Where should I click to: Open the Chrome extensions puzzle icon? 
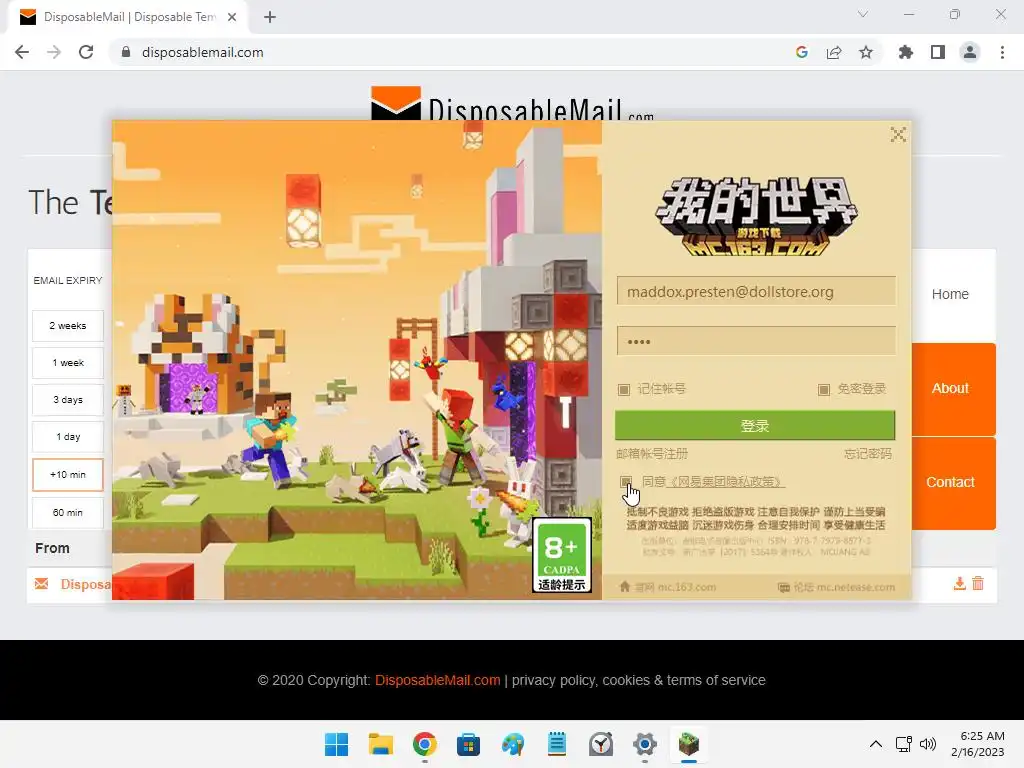906,52
